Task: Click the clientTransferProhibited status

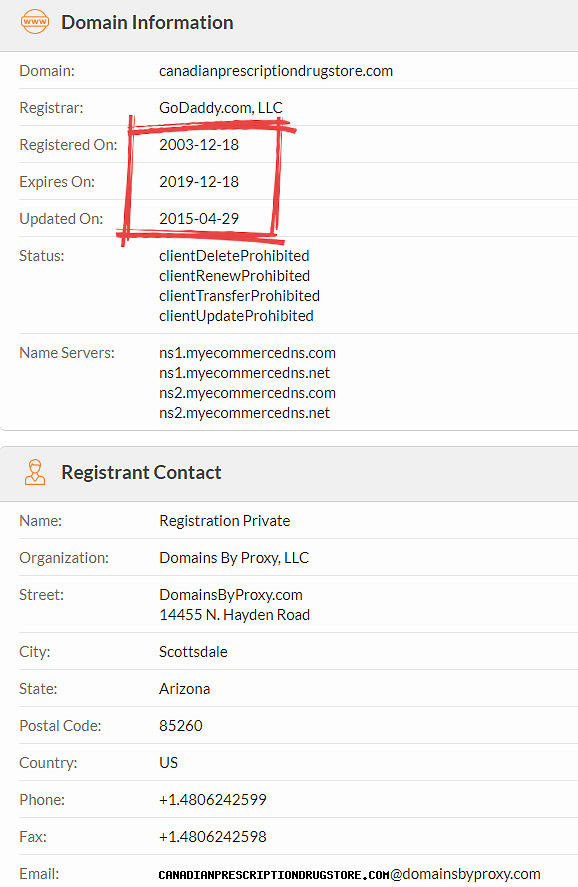Action: click(x=239, y=296)
